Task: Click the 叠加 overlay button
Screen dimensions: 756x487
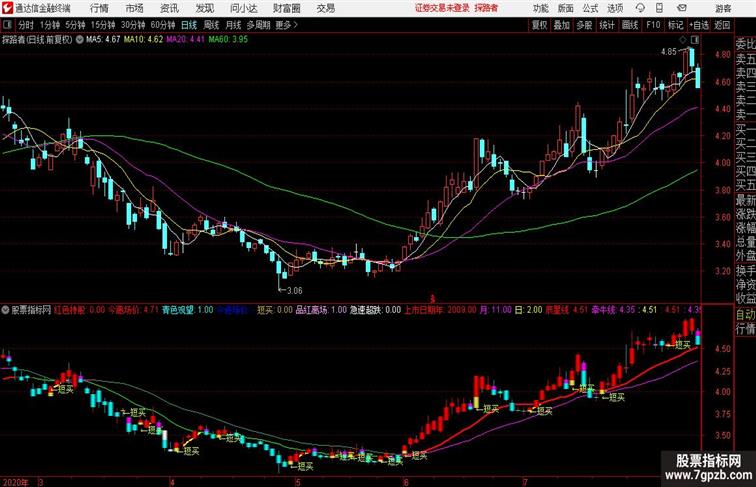Action: pyautogui.click(x=562, y=25)
